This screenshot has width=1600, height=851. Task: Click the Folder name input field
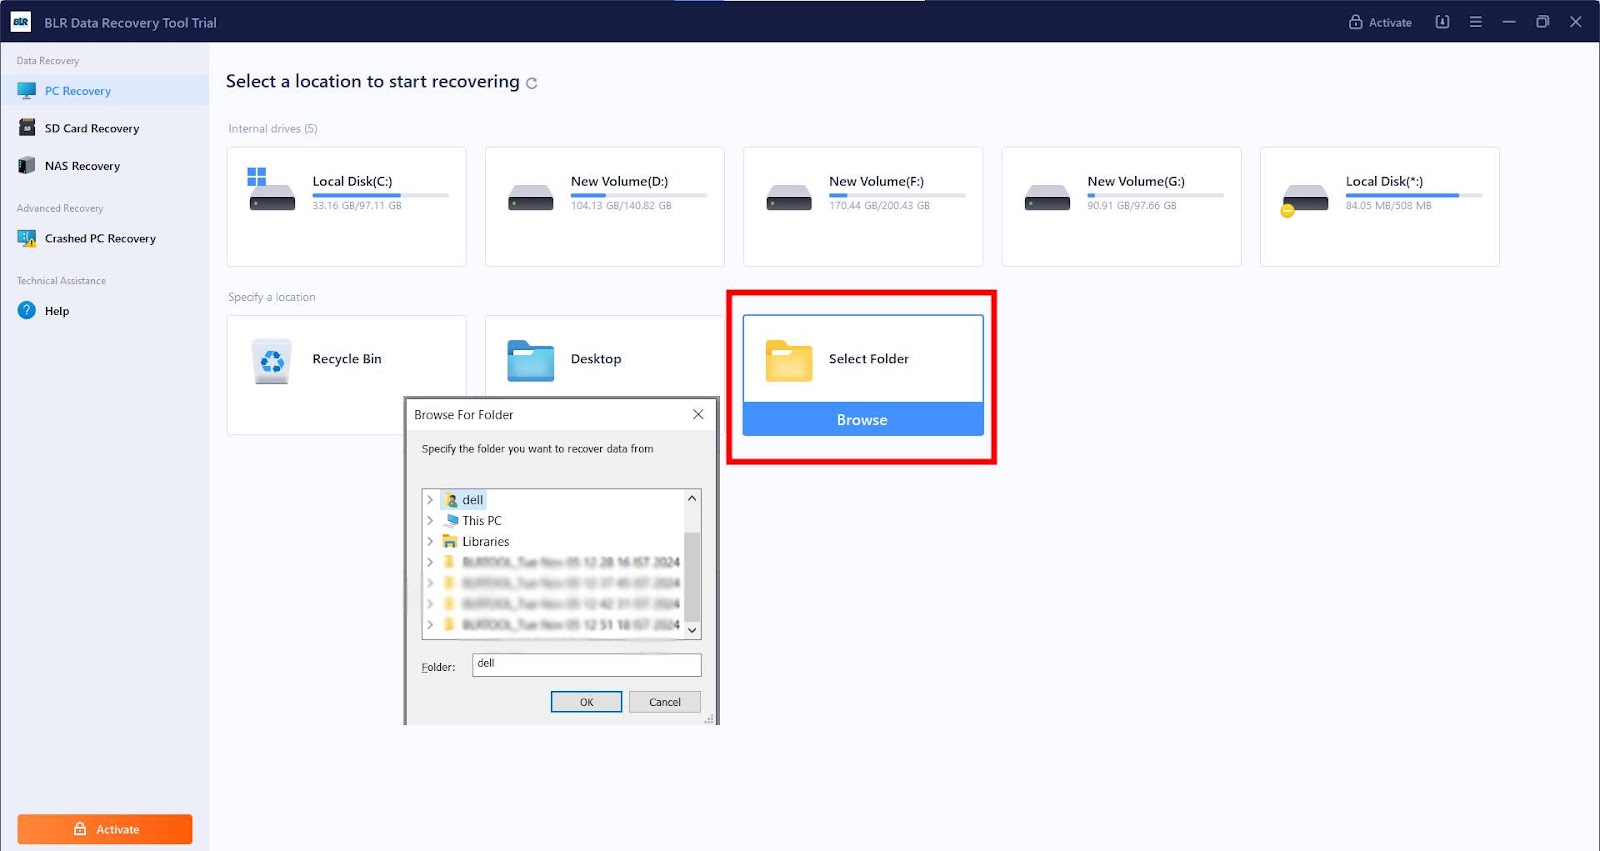point(587,665)
